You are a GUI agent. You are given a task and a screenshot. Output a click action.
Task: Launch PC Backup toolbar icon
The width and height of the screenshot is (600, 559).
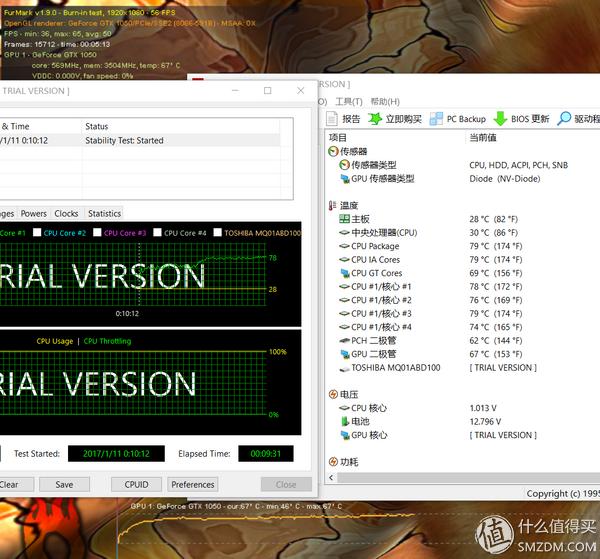[436, 119]
